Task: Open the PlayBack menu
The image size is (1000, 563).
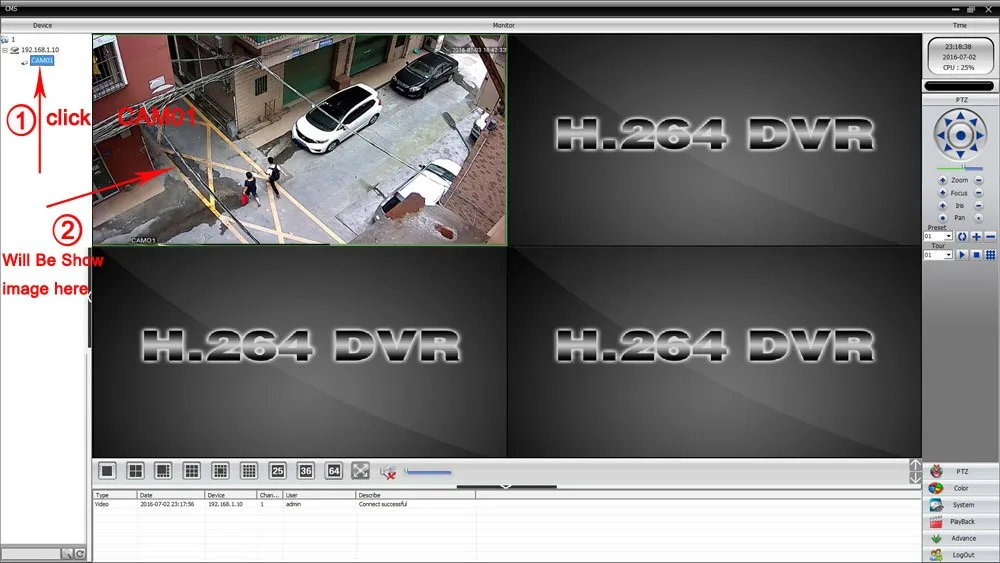Action: click(x=961, y=521)
